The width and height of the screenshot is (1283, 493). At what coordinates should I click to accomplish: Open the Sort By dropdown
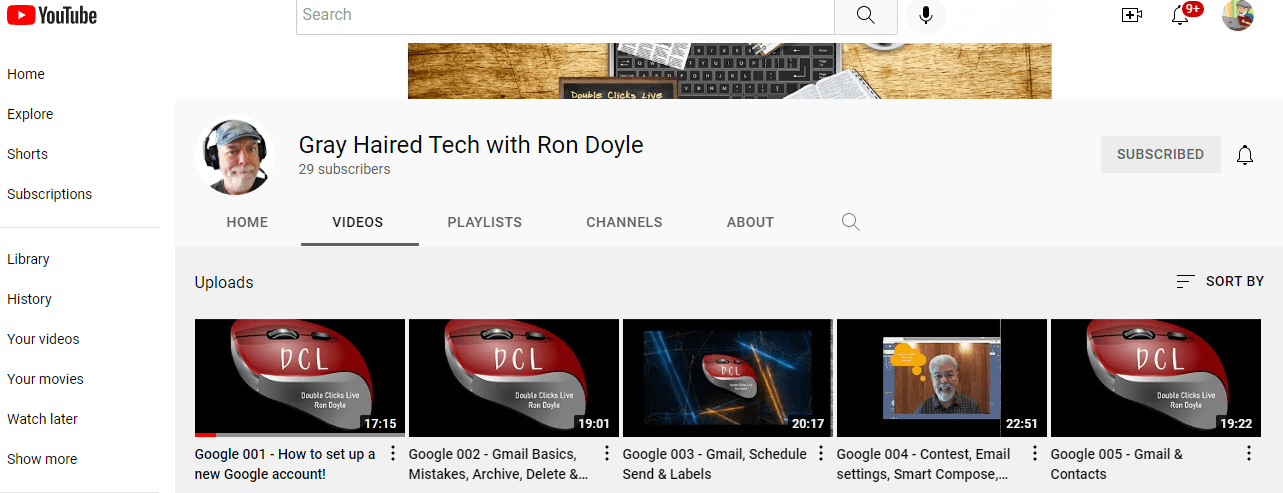pyautogui.click(x=1220, y=282)
